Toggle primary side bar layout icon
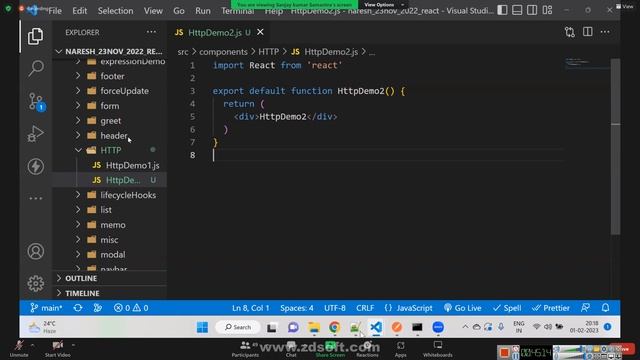This screenshot has width=640, height=360. [502, 10]
